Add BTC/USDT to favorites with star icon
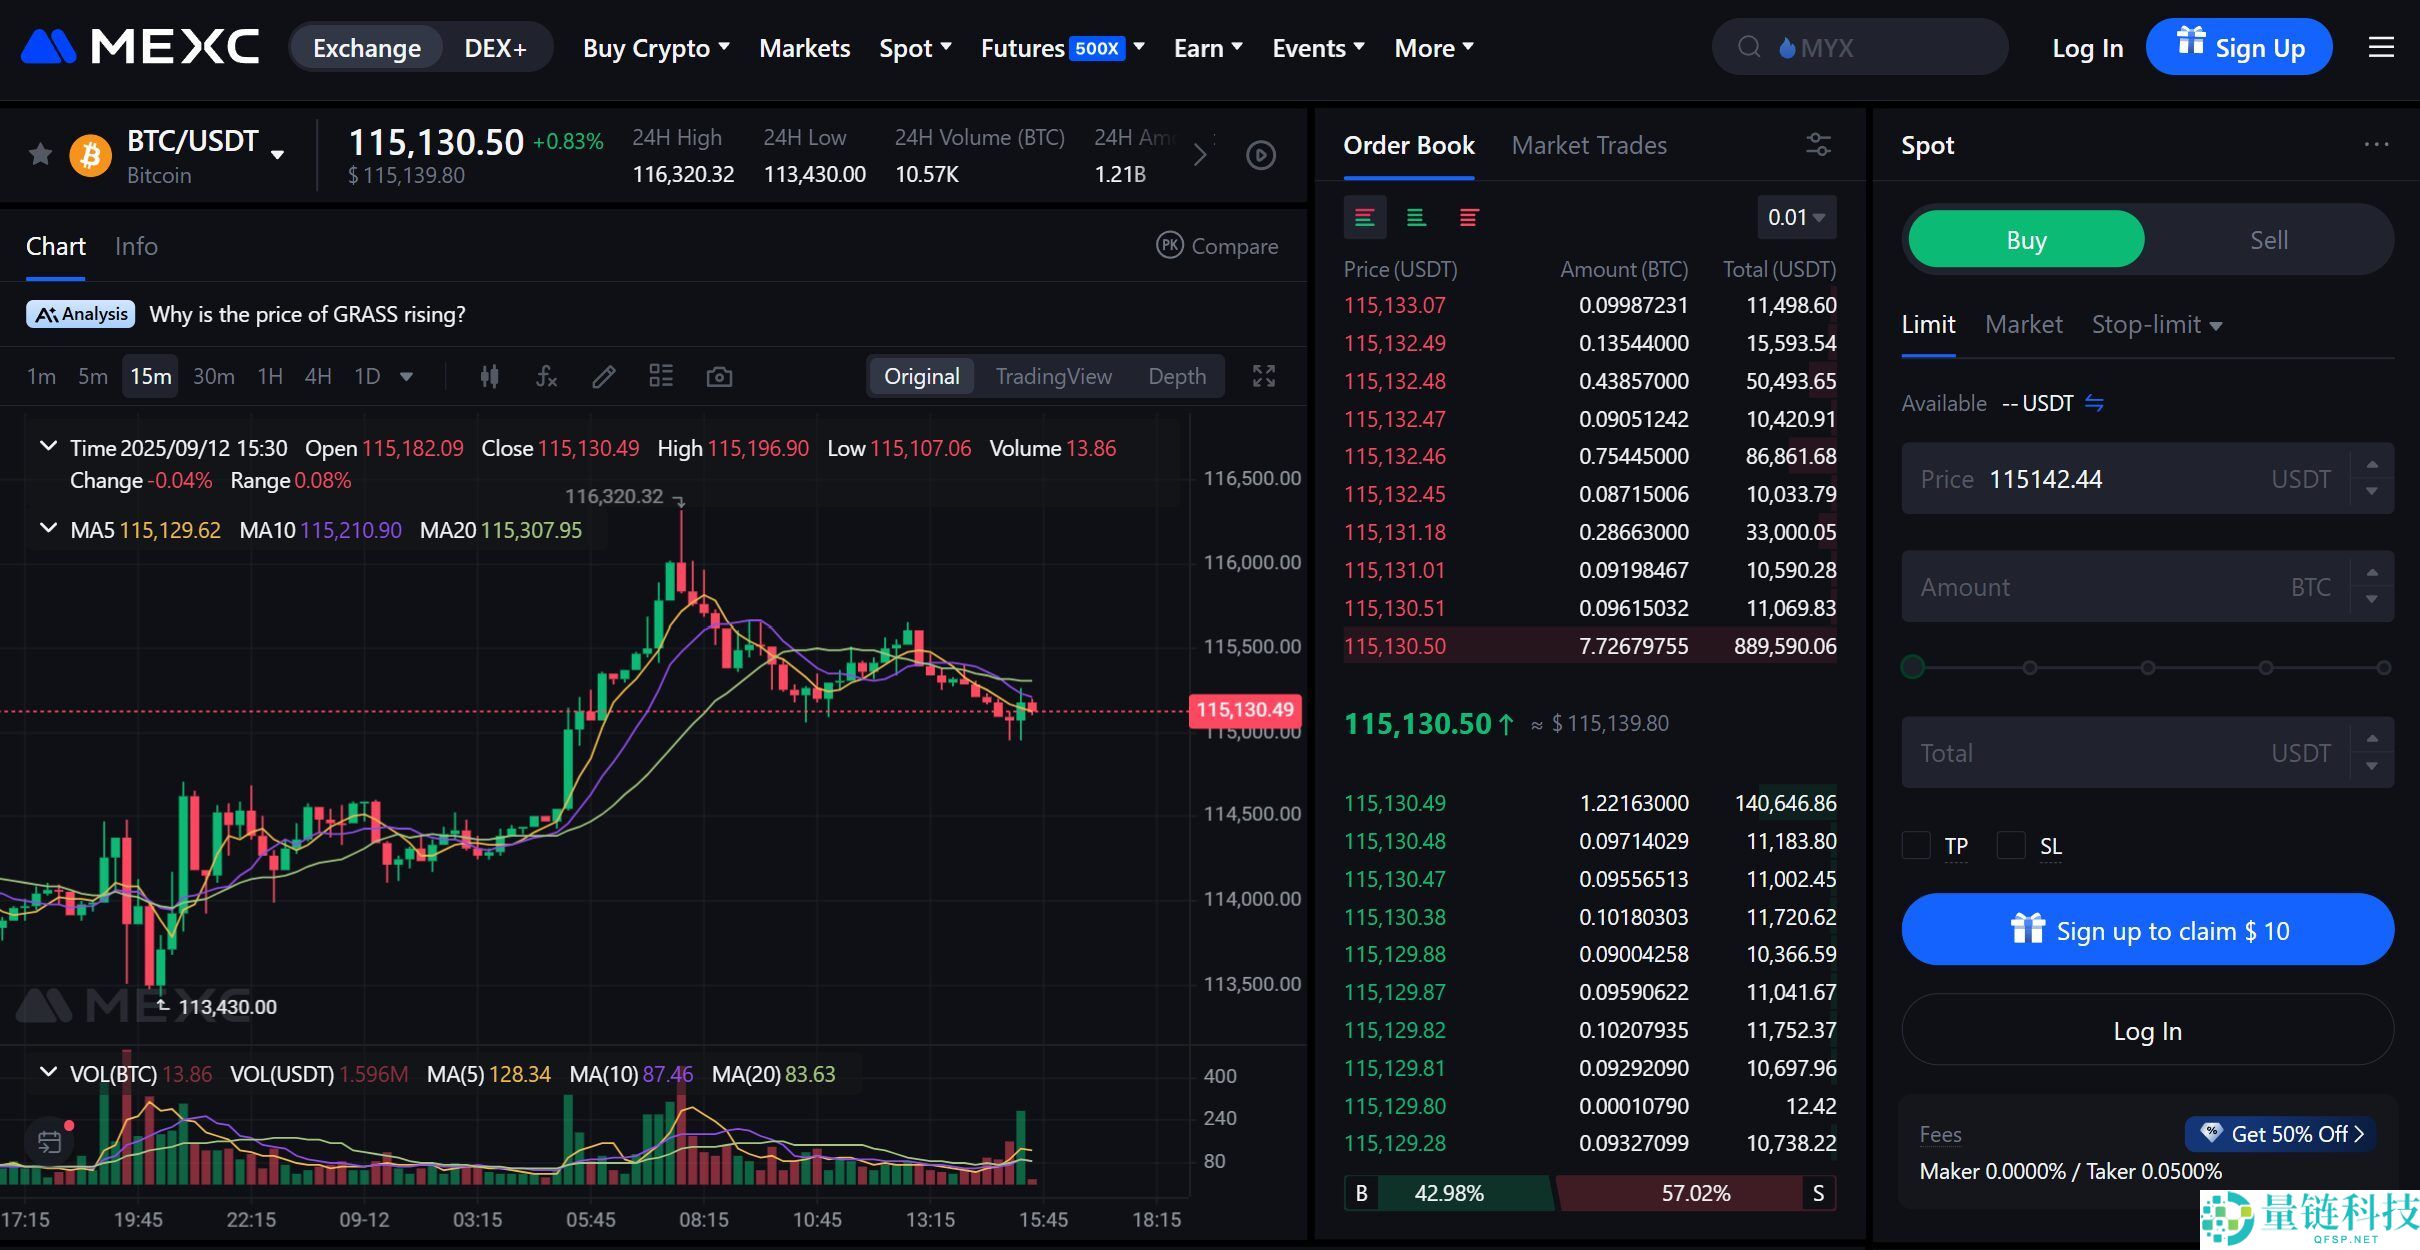This screenshot has width=2420, height=1250. (x=40, y=154)
